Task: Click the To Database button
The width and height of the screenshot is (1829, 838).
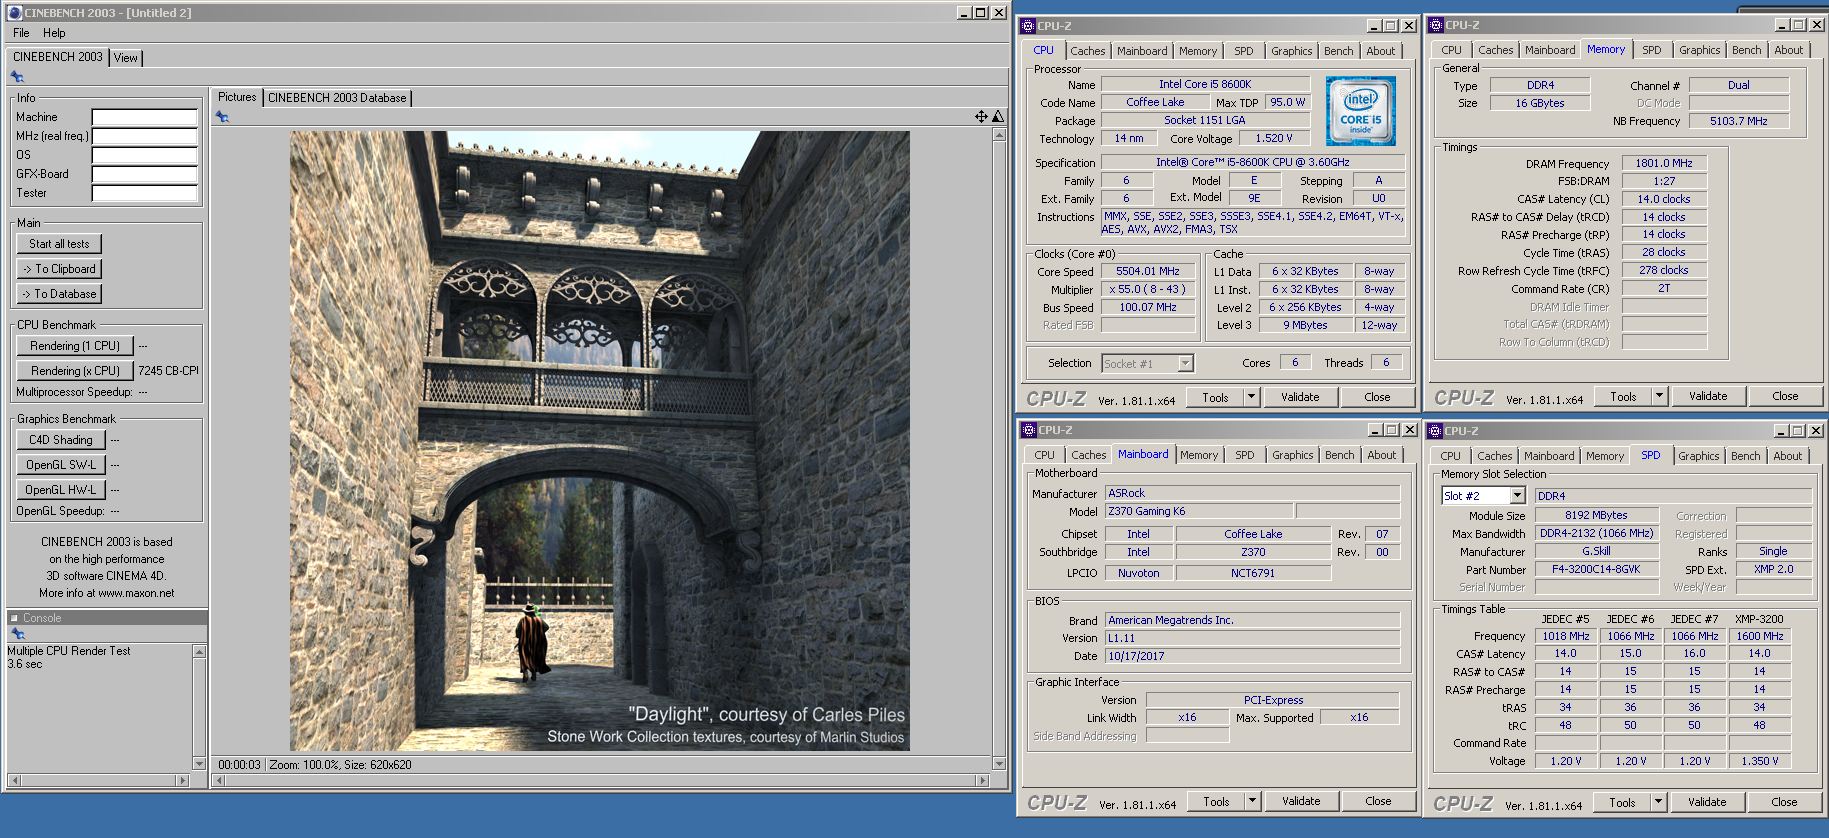Action: click(59, 294)
